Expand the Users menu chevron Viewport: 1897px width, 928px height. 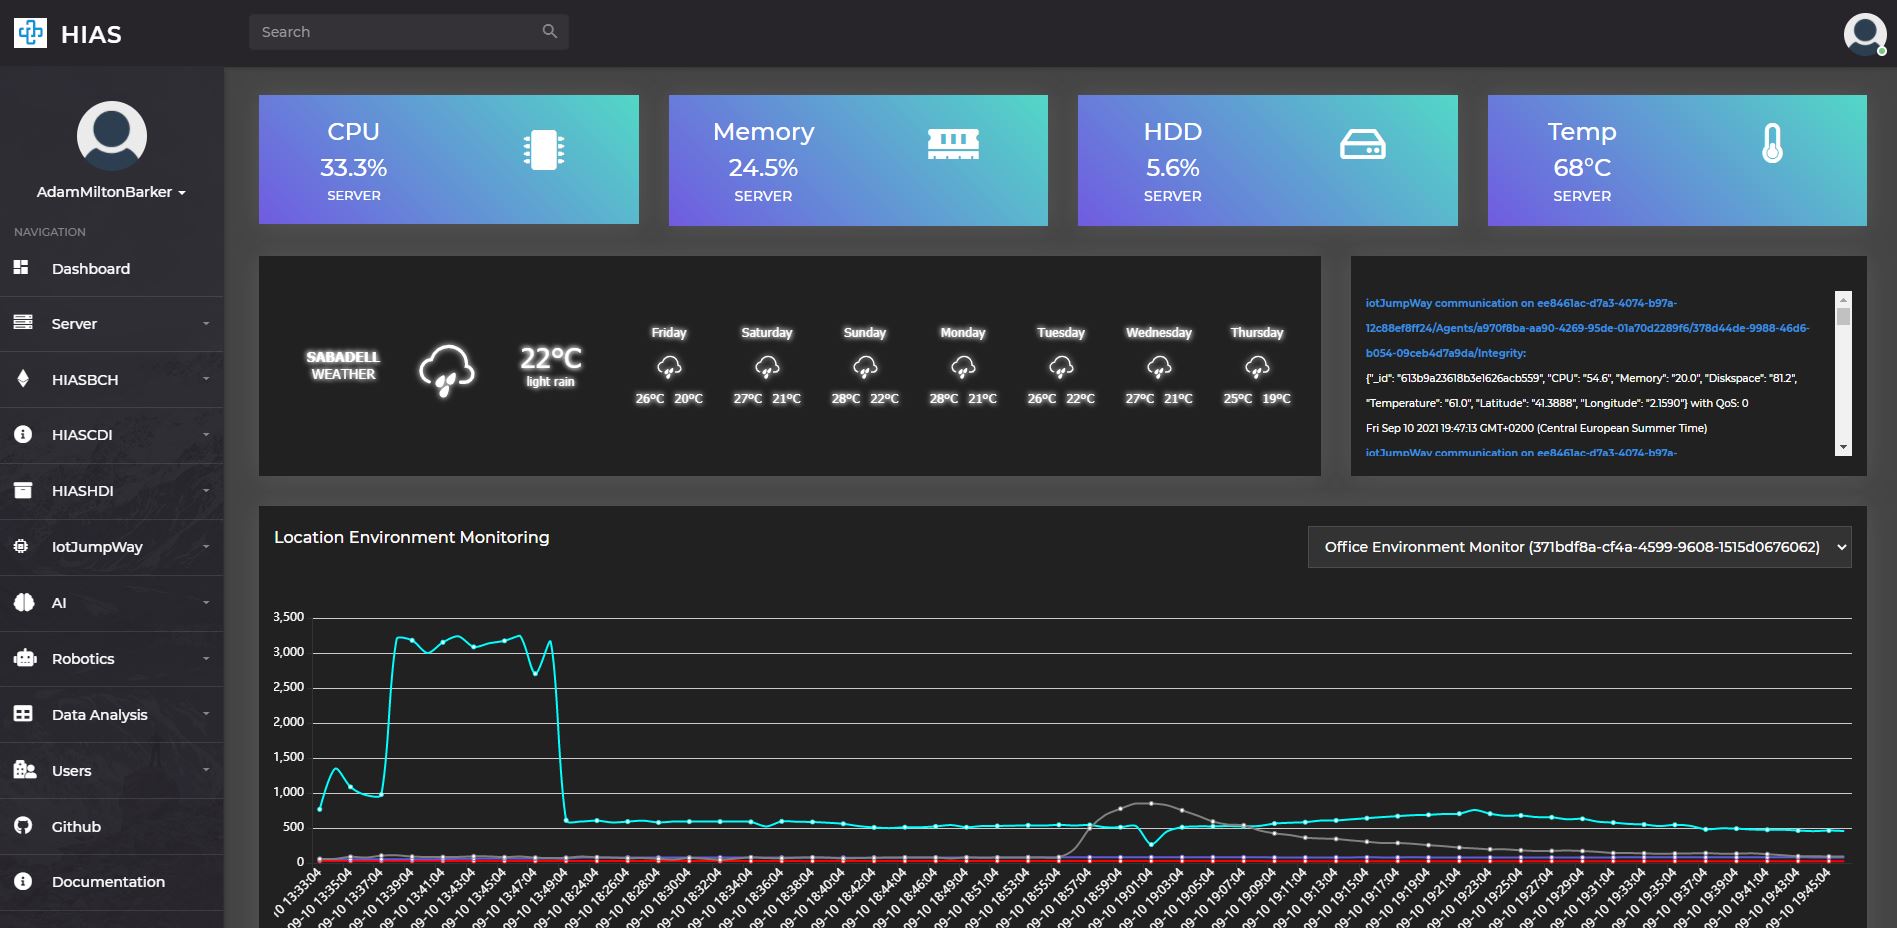pyautogui.click(x=206, y=770)
